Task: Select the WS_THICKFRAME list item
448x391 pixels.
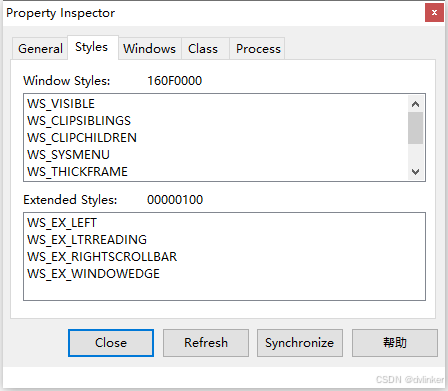Action: [77, 172]
